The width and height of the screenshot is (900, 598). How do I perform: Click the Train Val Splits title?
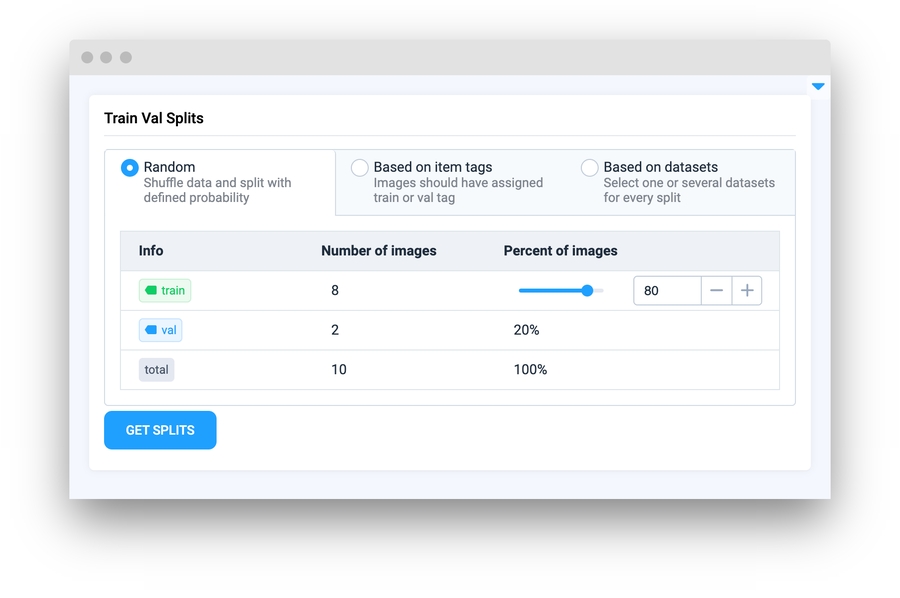pos(154,118)
